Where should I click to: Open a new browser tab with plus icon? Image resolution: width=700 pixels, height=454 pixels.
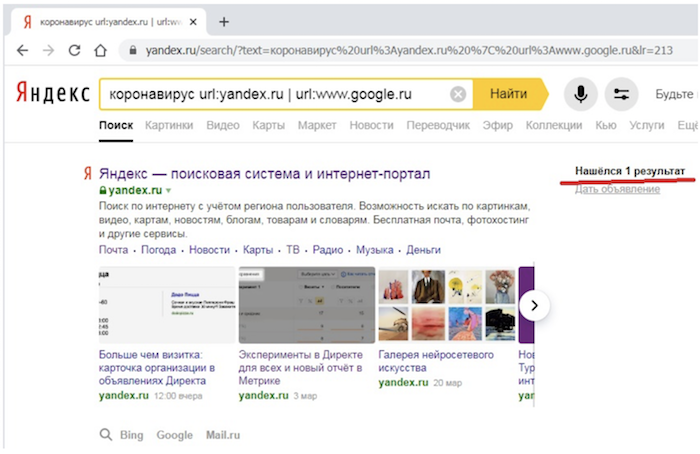click(224, 22)
